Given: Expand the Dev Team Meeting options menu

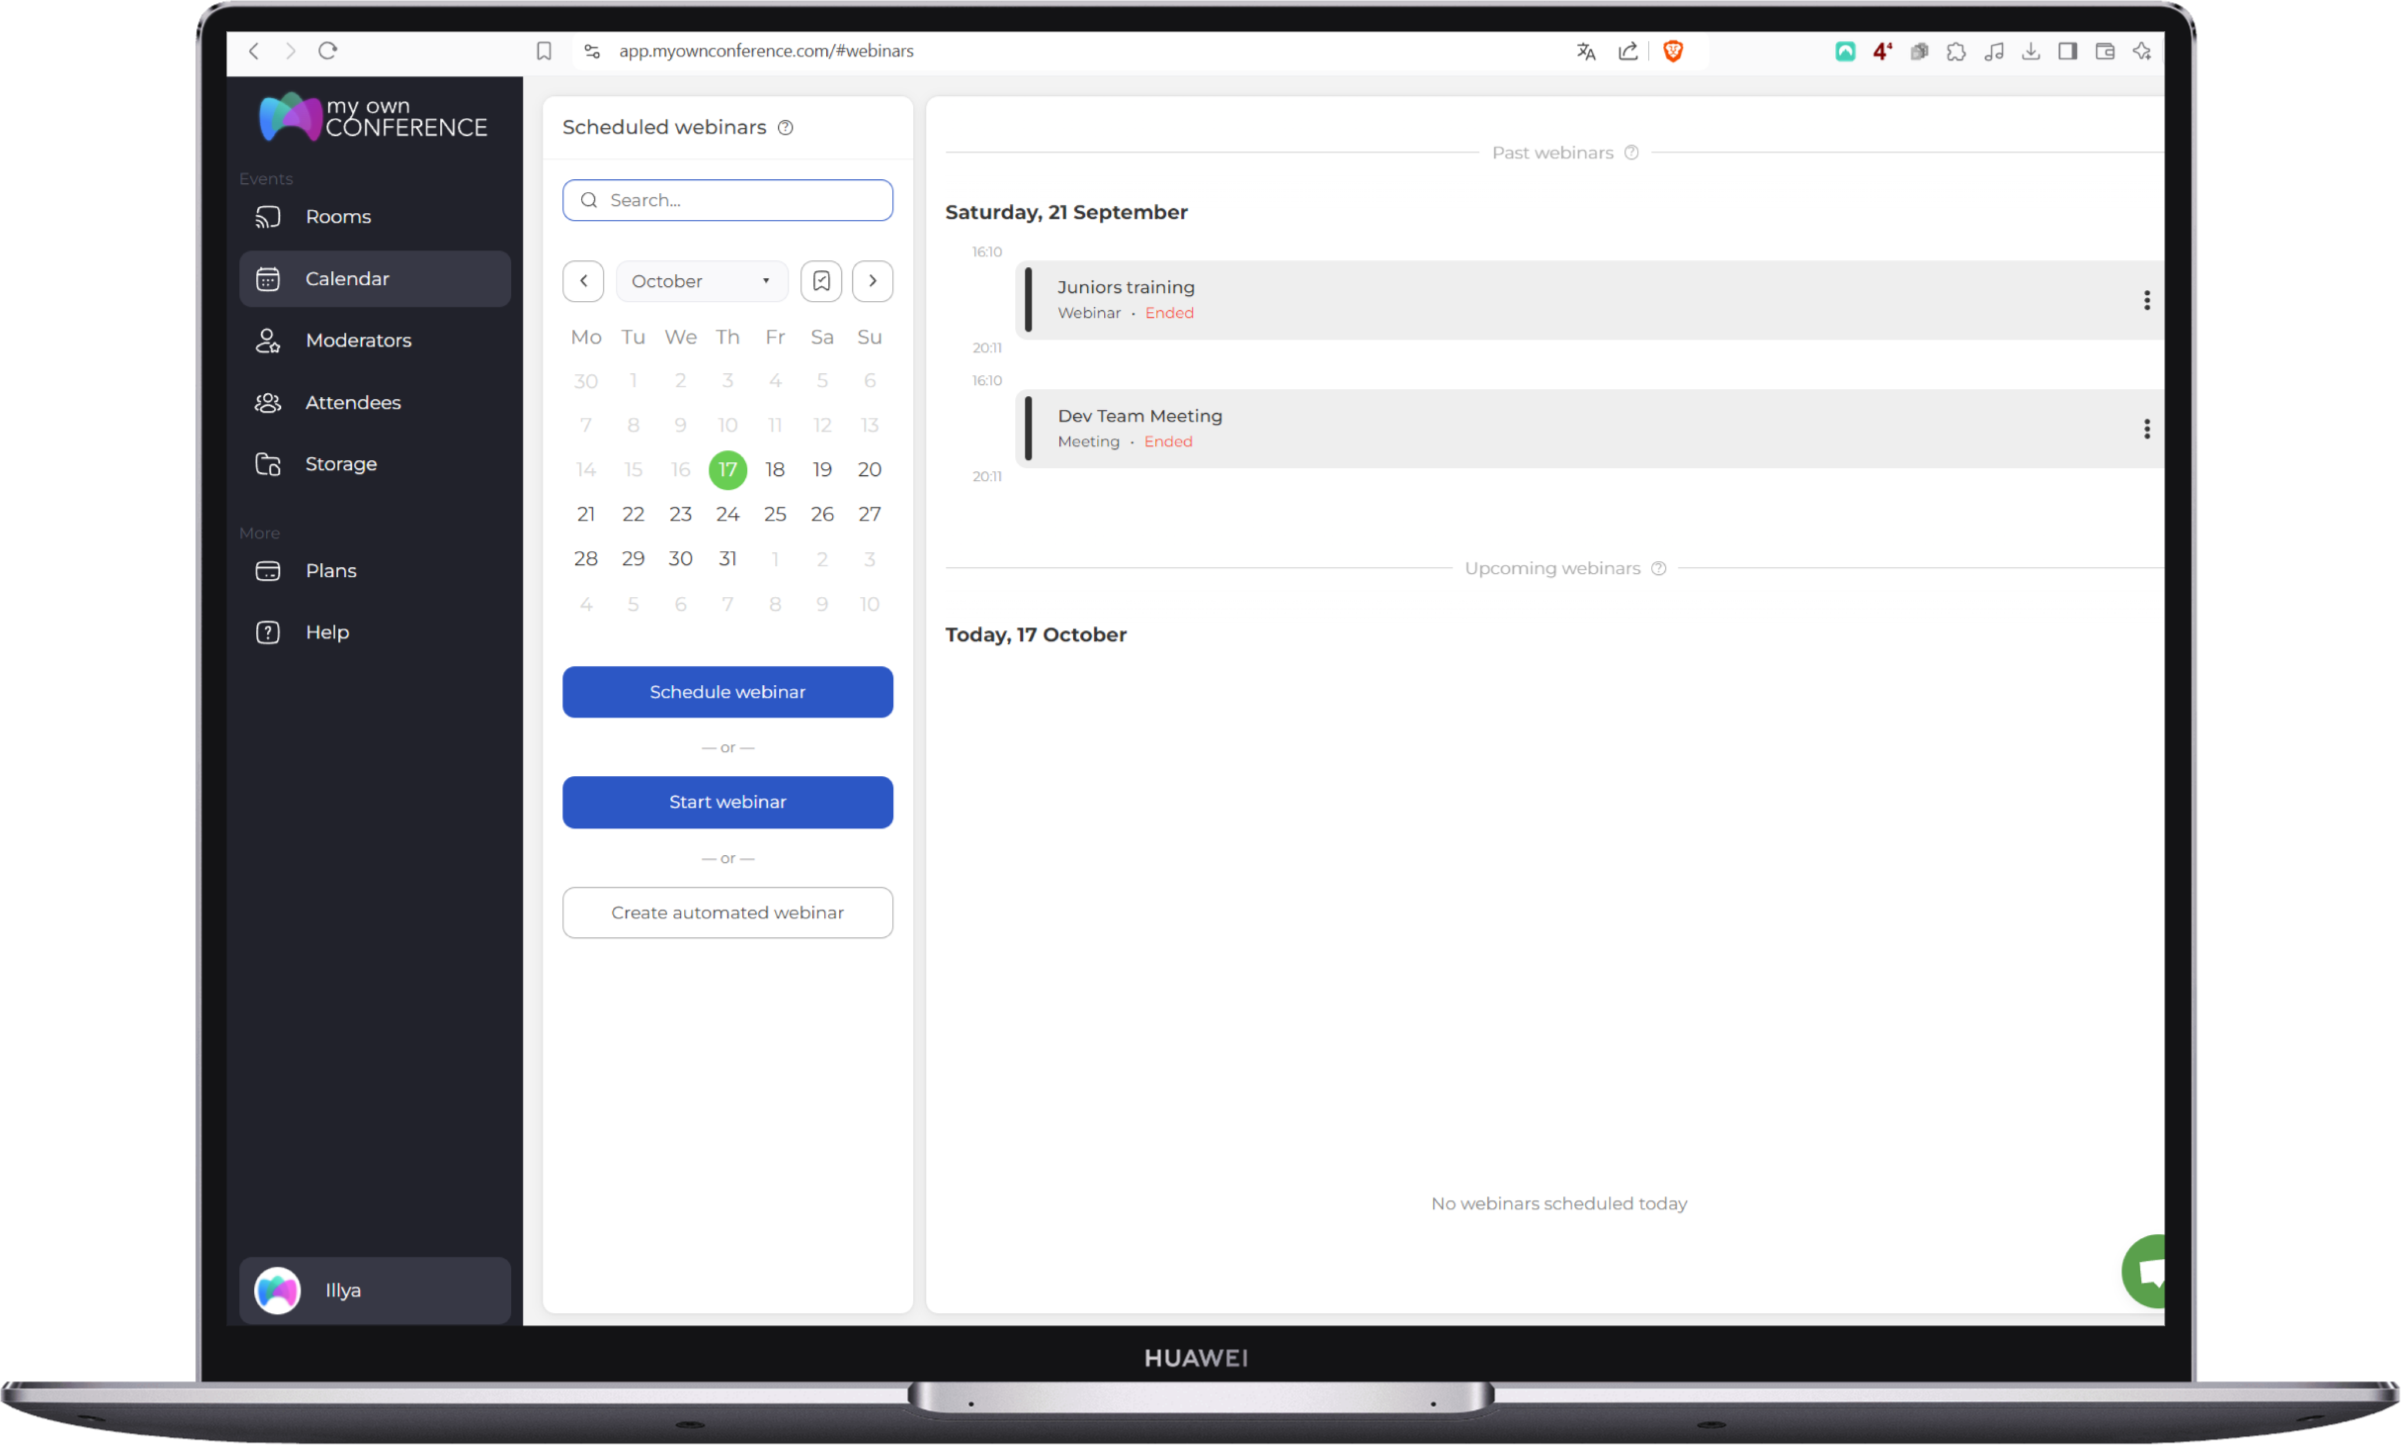Looking at the screenshot, I should [x=2145, y=429].
